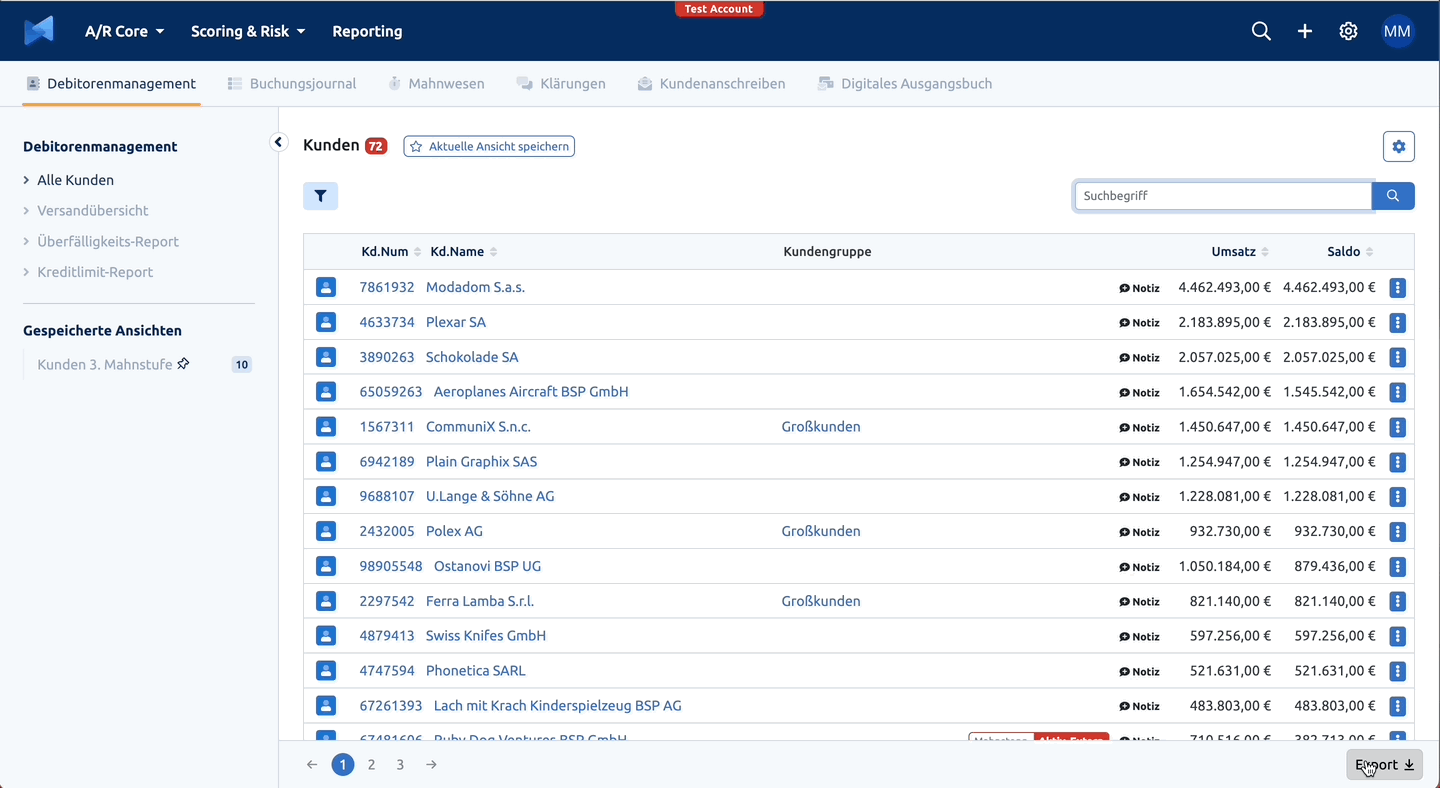1440x788 pixels.
Task: Open Großkunden group for Polex AG
Action: (x=821, y=531)
